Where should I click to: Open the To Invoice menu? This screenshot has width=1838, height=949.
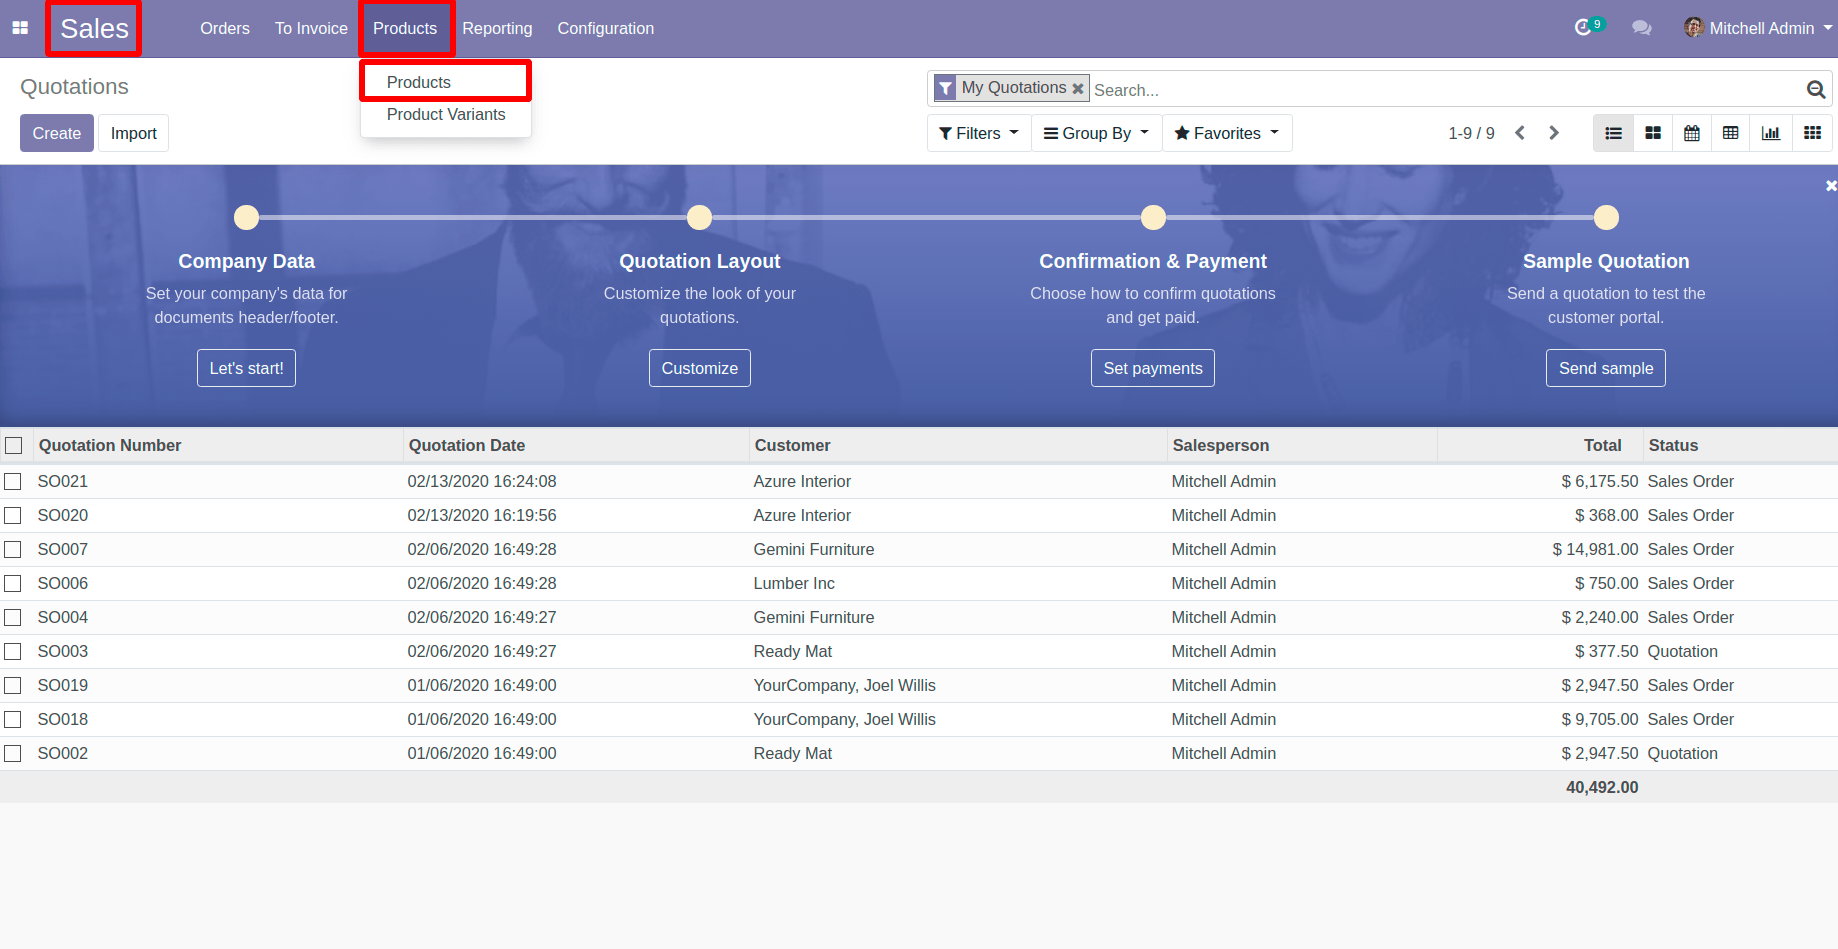click(x=311, y=28)
